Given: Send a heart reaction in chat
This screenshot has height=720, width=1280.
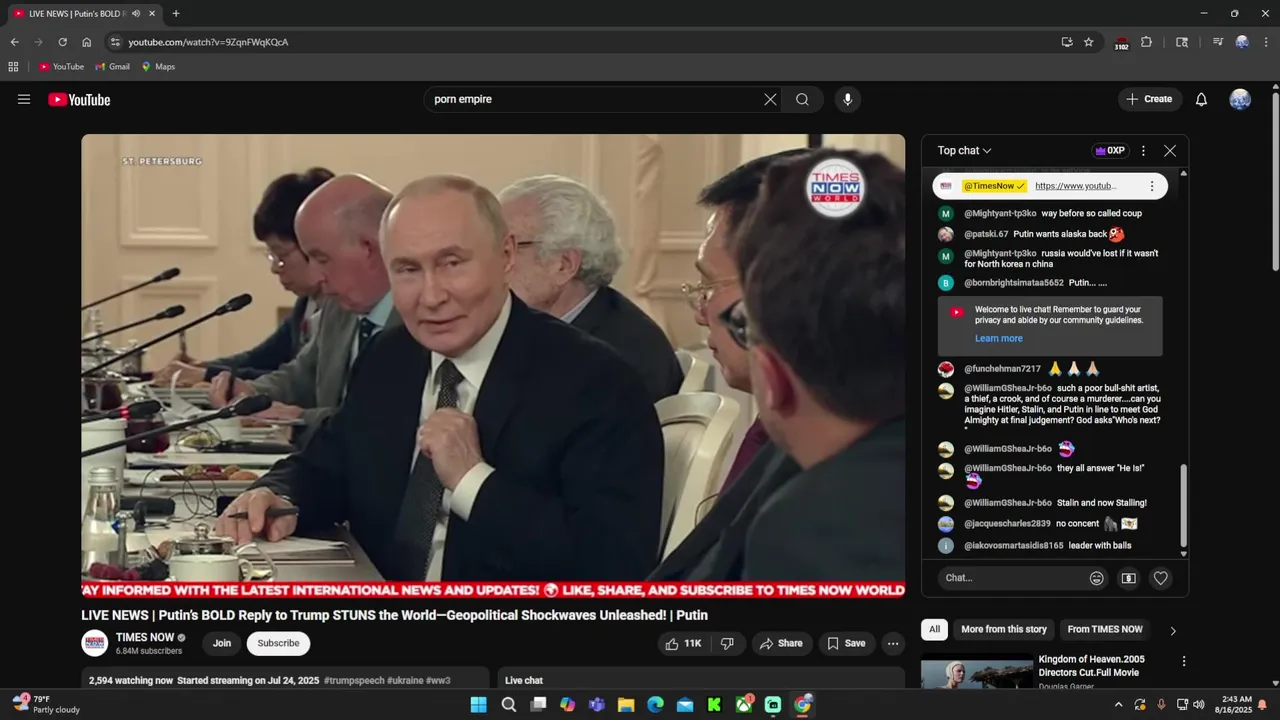Looking at the screenshot, I should click(x=1161, y=578).
